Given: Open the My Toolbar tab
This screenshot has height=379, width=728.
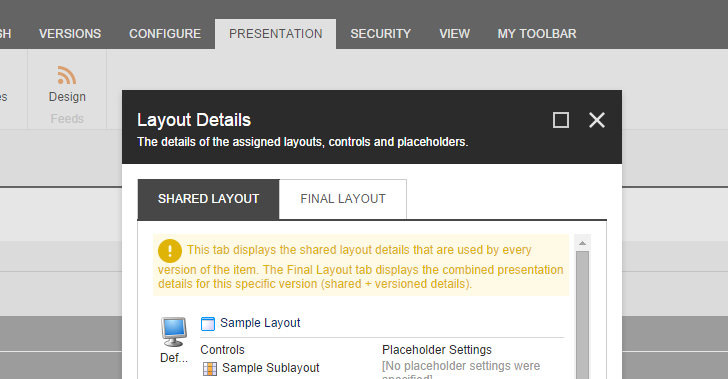Looking at the screenshot, I should (537, 34).
